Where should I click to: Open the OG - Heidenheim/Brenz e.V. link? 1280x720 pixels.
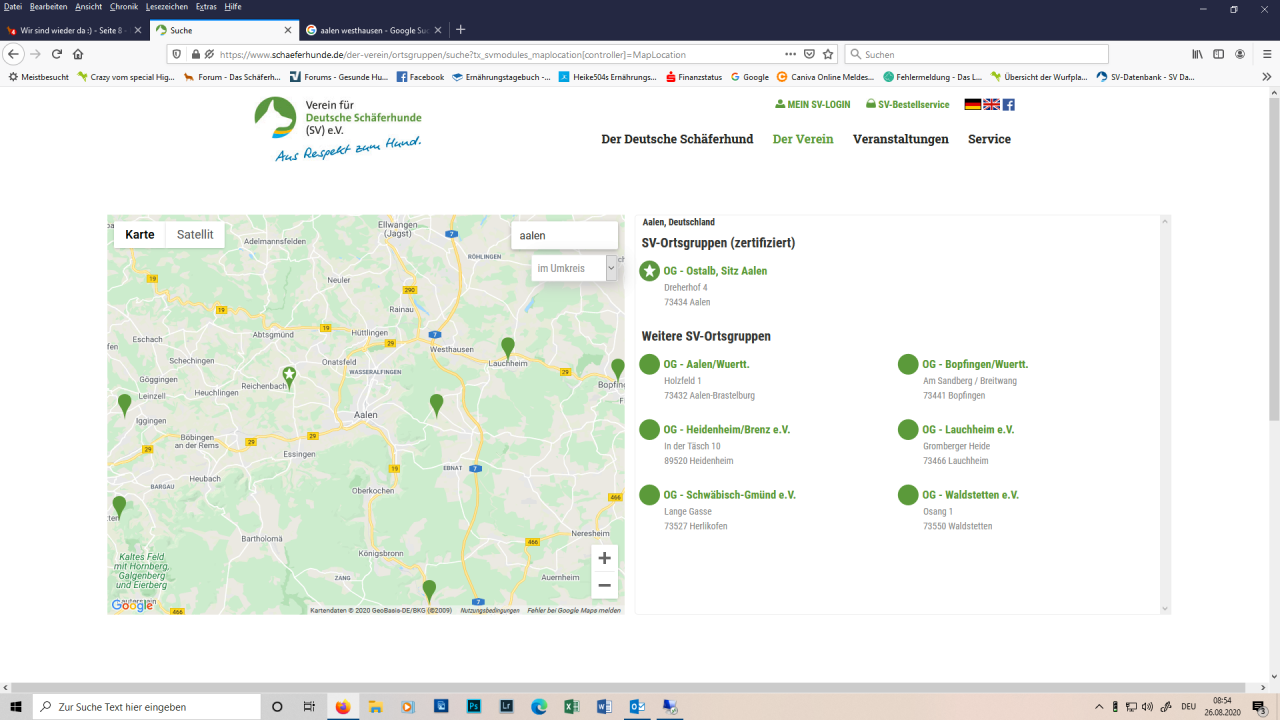727,430
